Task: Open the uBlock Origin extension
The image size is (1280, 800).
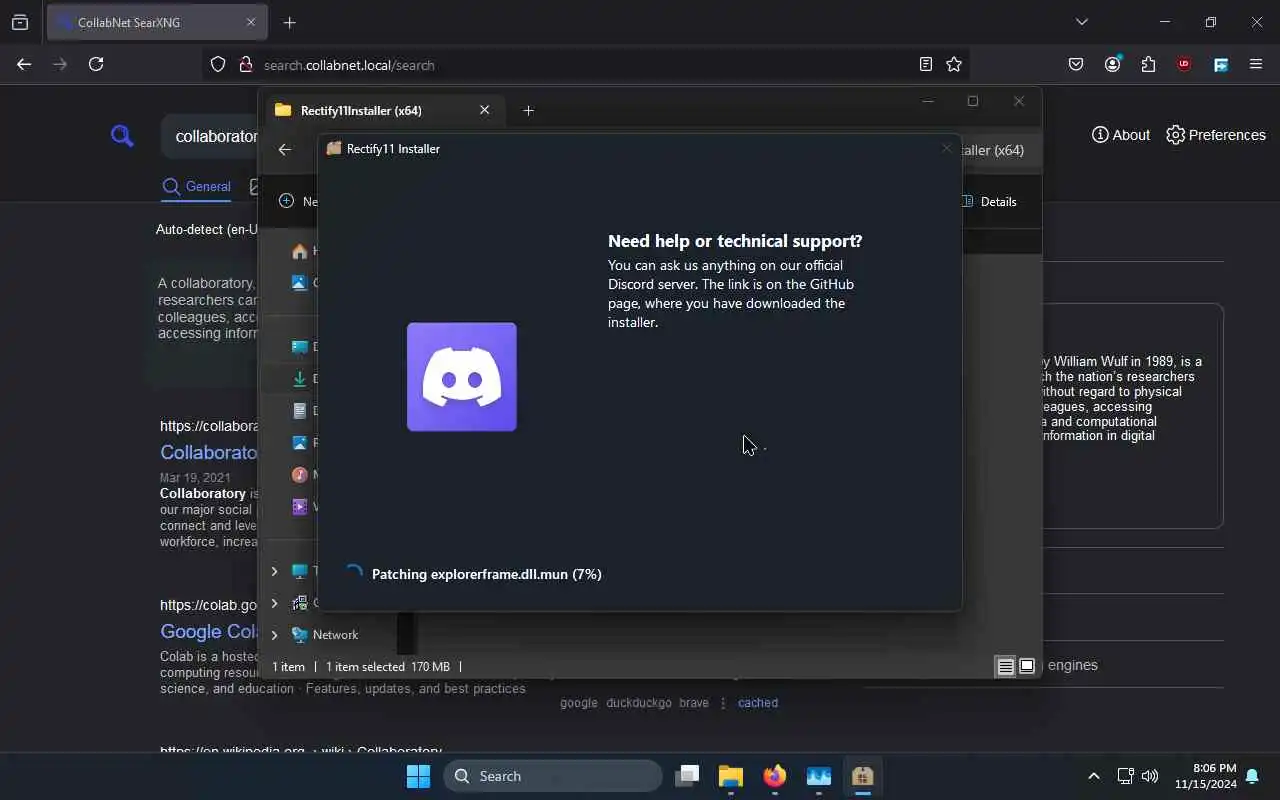Action: (1184, 64)
